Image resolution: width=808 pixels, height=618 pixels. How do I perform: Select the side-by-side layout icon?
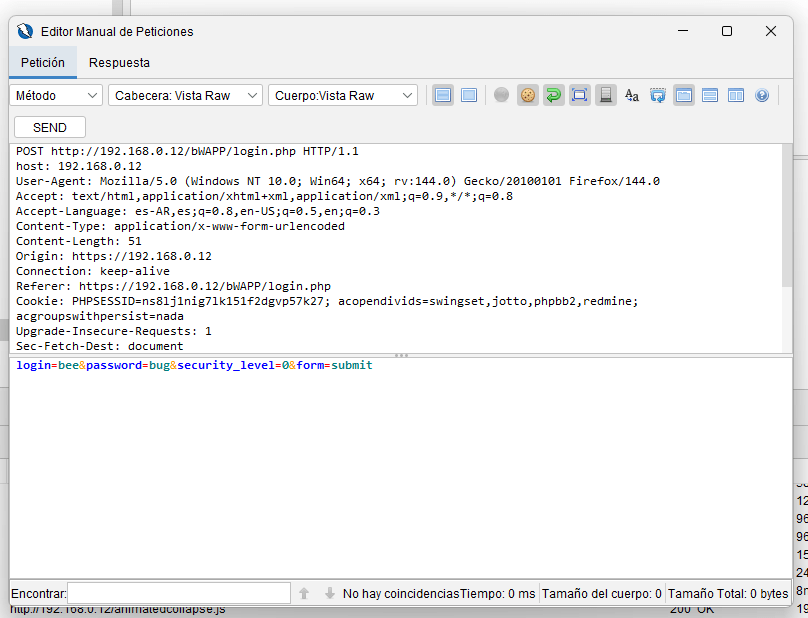pyautogui.click(x=736, y=96)
